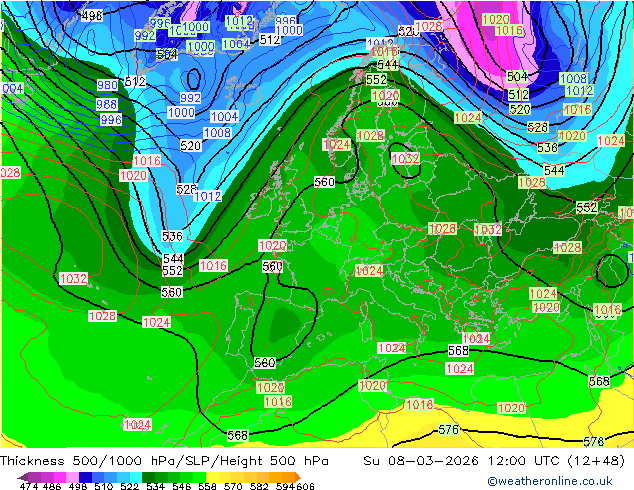634x490 pixels.
Task: Pick the cyan legend swatch above 522
Action: click(136, 477)
